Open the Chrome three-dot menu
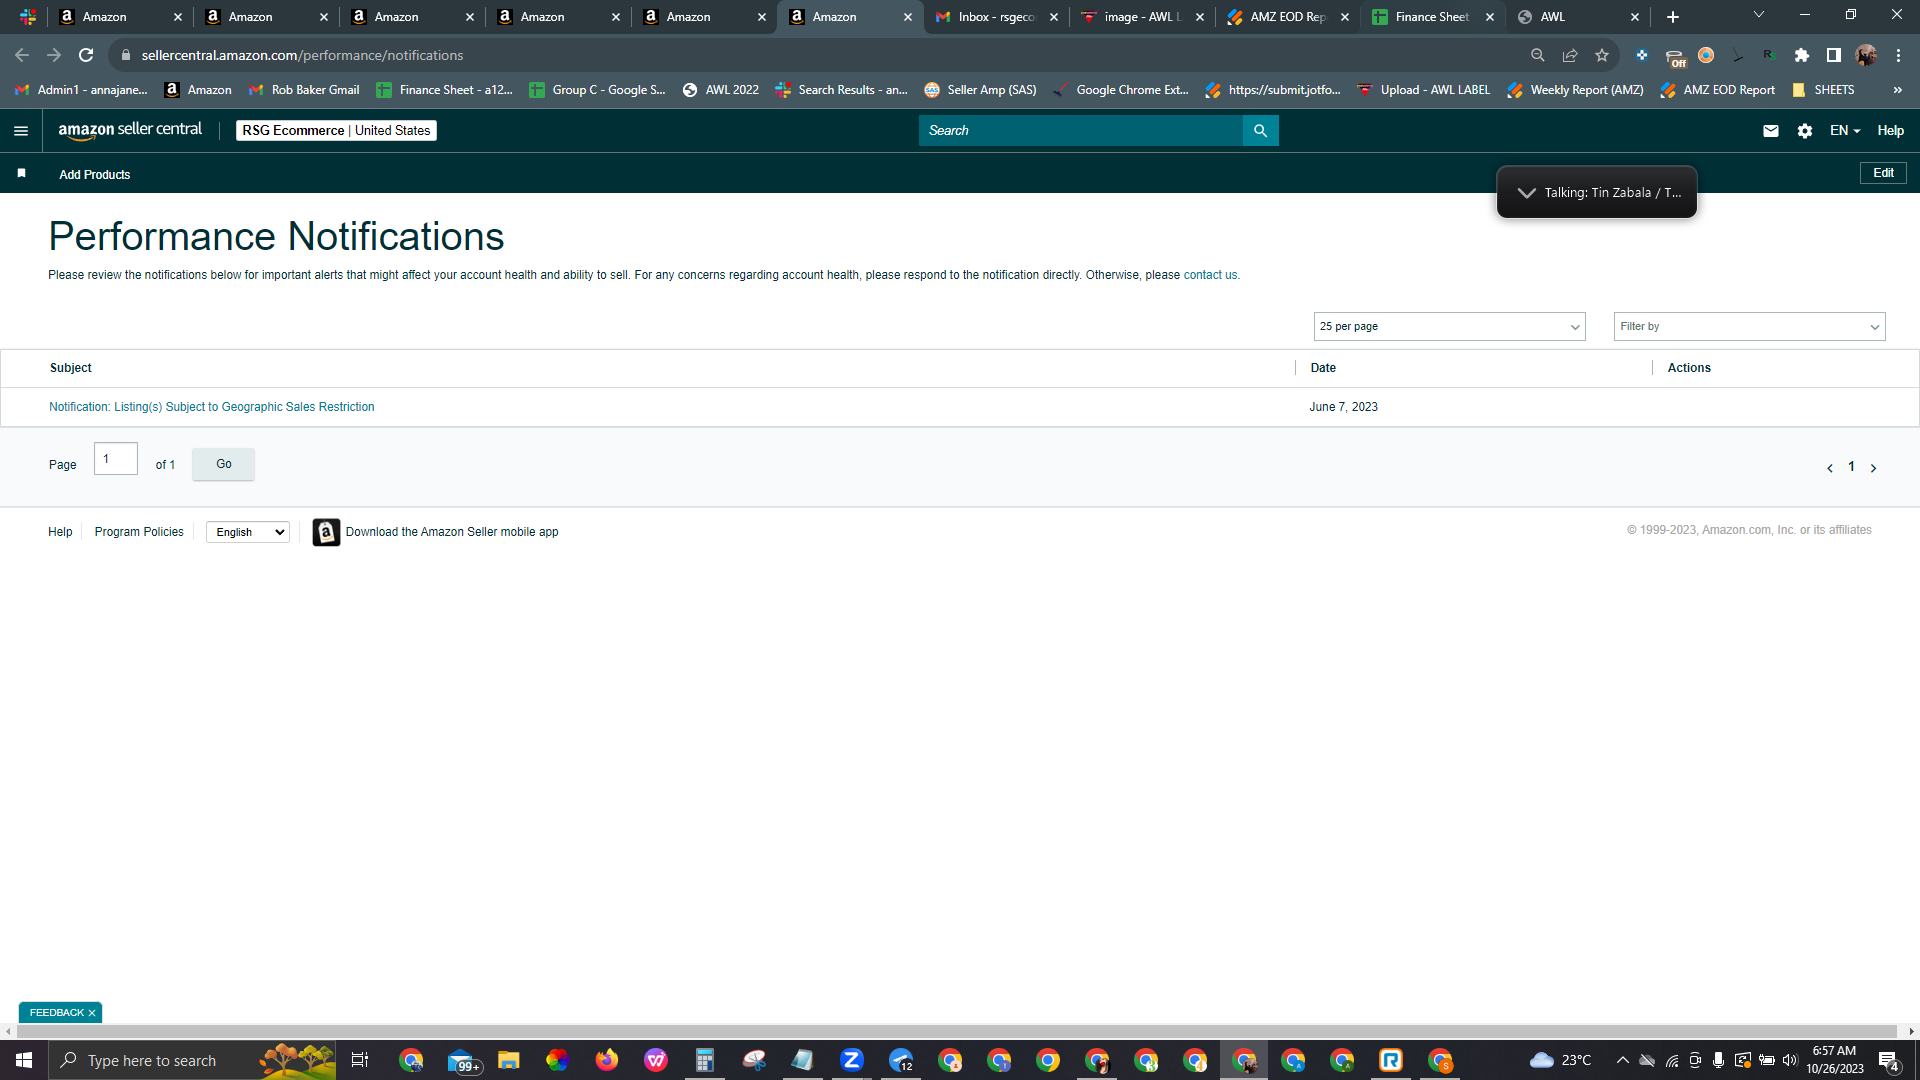 [x=1898, y=55]
